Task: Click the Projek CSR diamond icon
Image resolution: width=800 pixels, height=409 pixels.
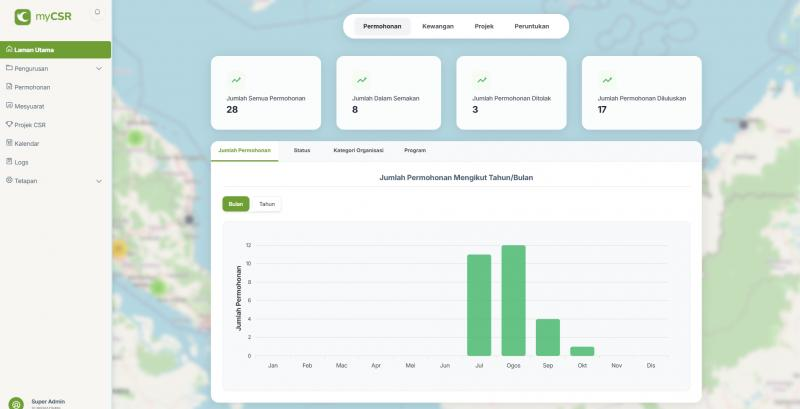Action: (9, 124)
